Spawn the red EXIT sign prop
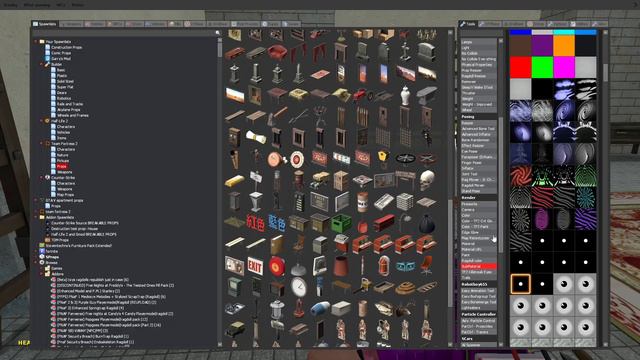This screenshot has width=640, height=360. 256,266
